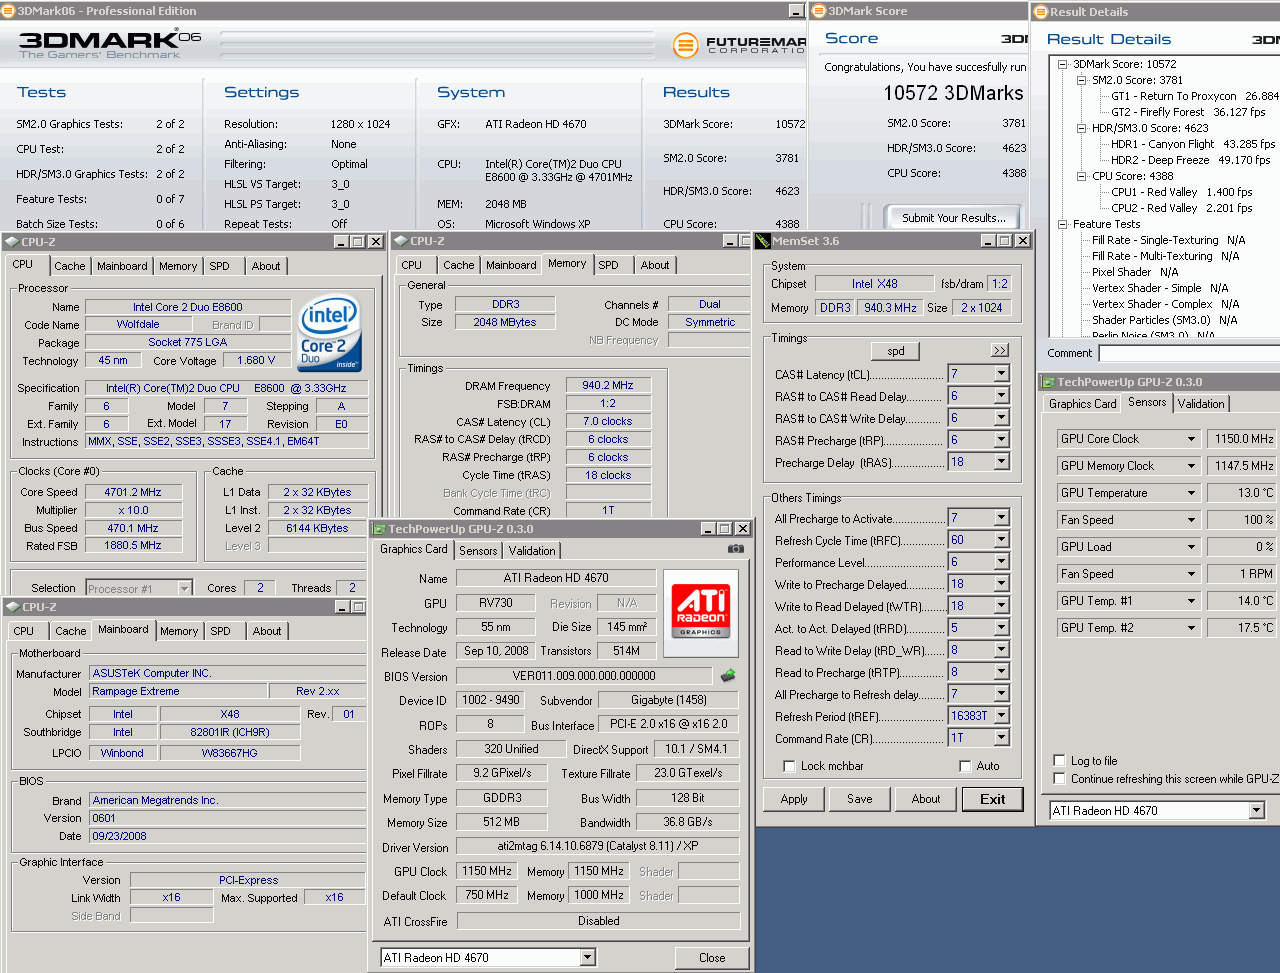Click the Apply button in MemSet
The image size is (1280, 973).
794,799
